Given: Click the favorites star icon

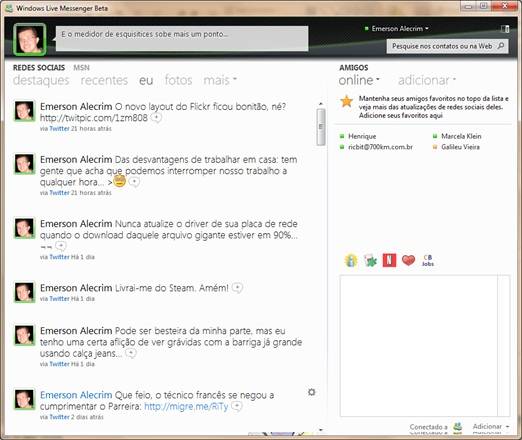Looking at the screenshot, I should coord(347,101).
